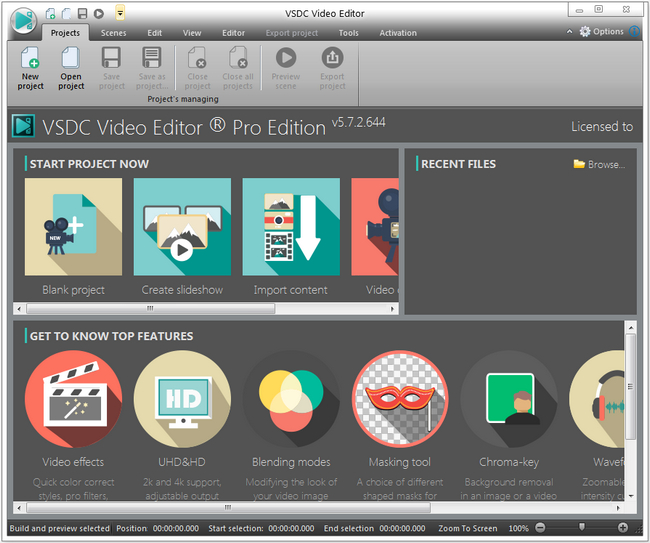Click the Save project ribbon icon

112,58
